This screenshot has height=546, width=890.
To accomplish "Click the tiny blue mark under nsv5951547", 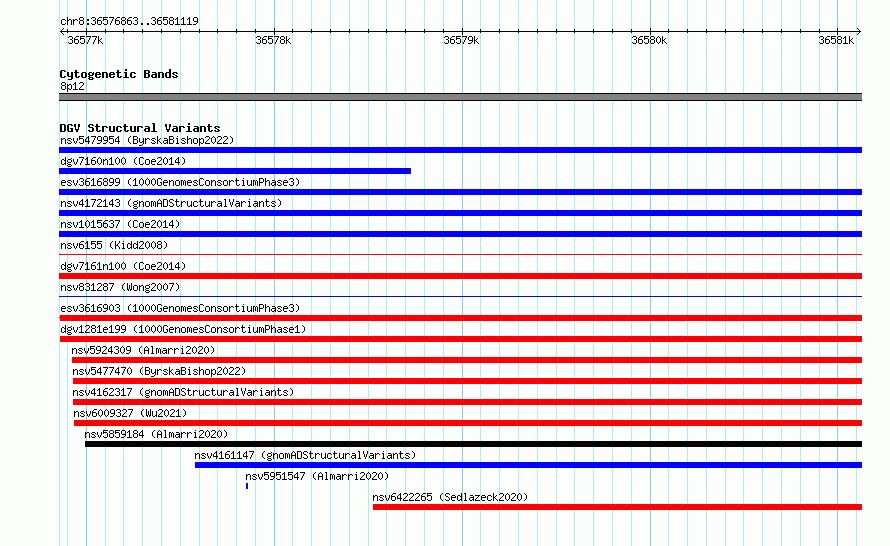I will pyautogui.click(x=247, y=486).
